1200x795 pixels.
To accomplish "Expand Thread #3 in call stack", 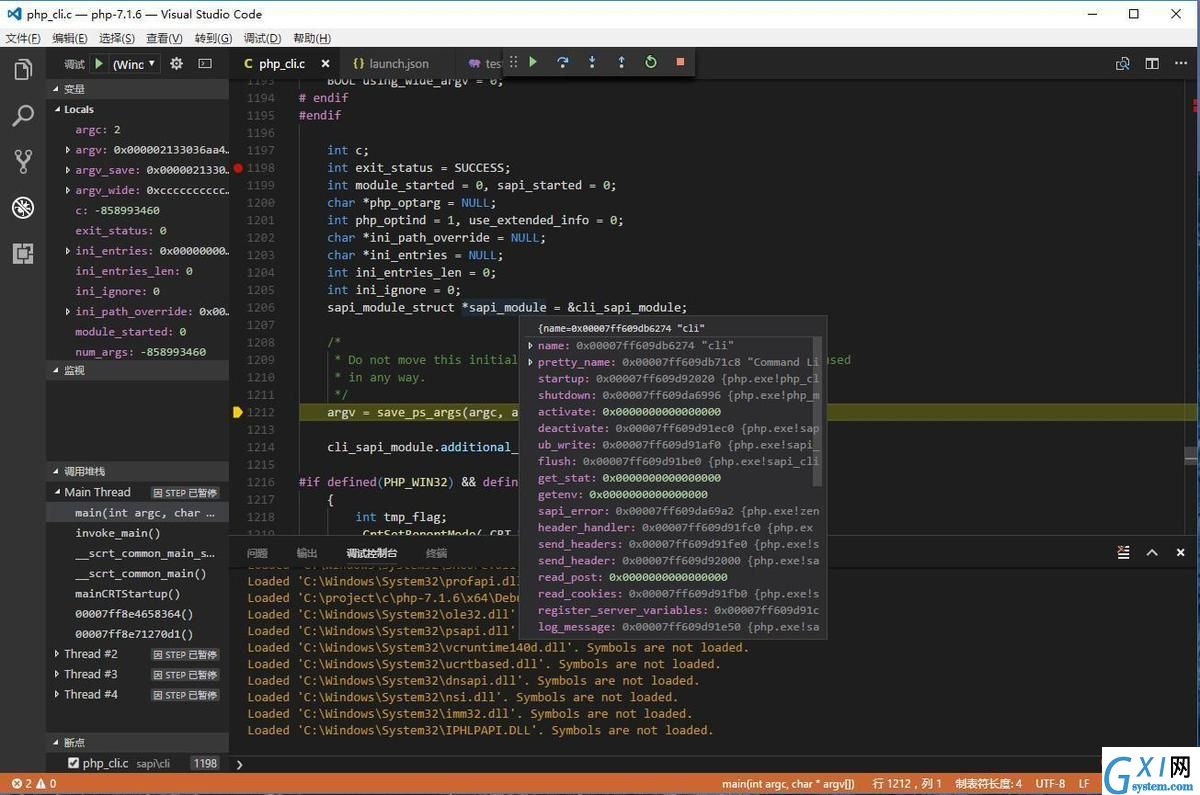I will (57, 674).
